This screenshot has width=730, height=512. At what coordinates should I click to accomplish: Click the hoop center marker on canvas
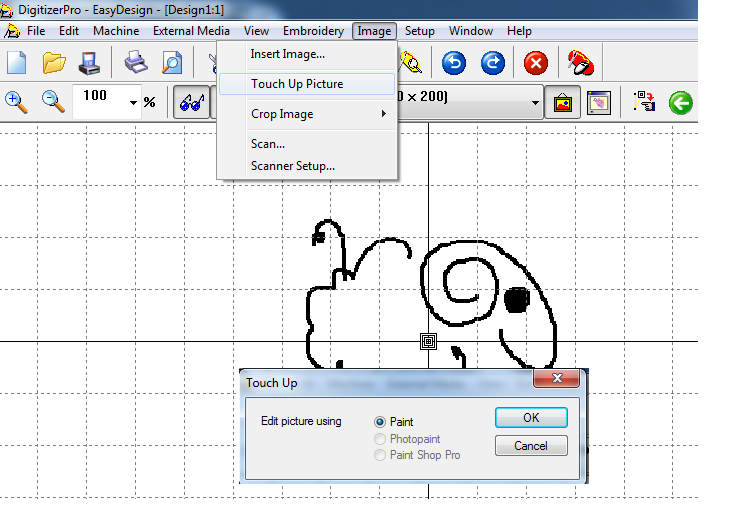428,341
